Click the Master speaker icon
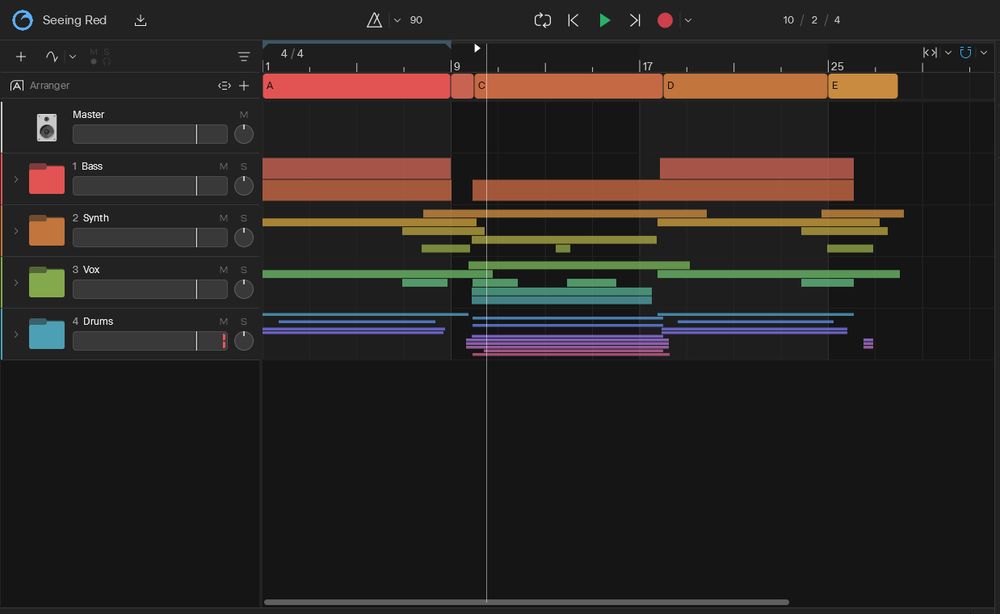The height and width of the screenshot is (614, 1000). [x=47, y=128]
